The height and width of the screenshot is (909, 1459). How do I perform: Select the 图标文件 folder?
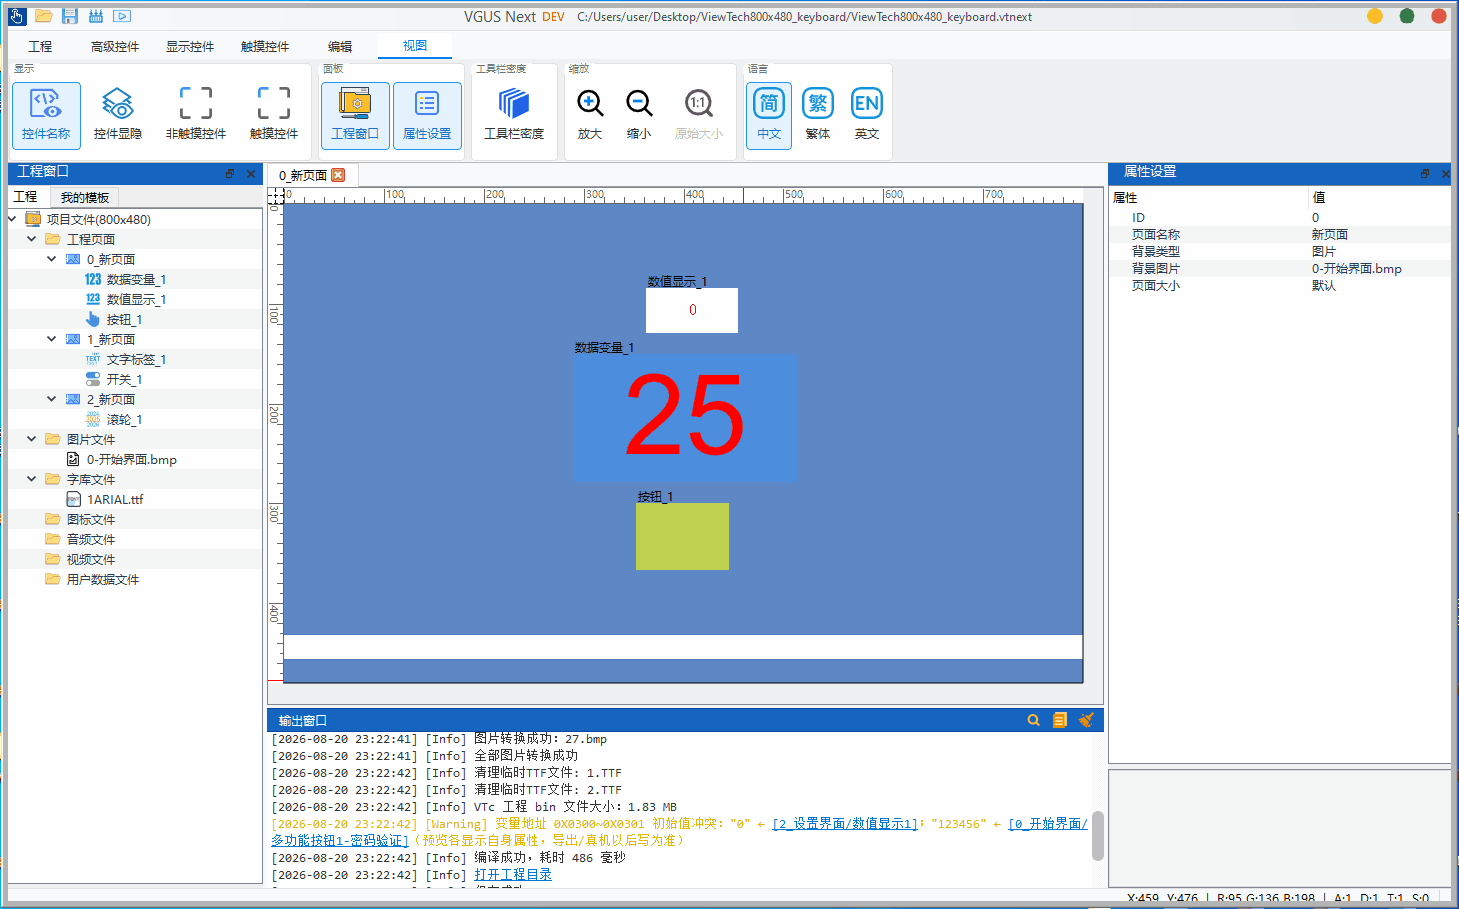click(90, 519)
